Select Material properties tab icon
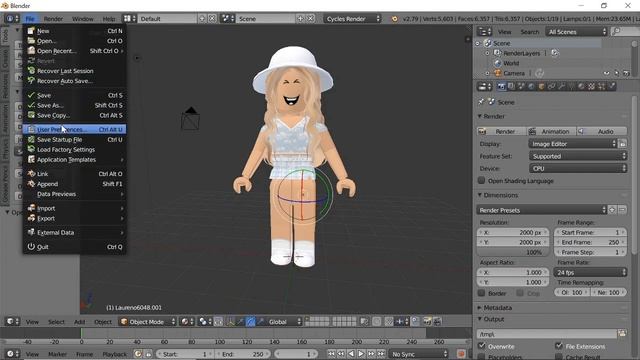Image resolution: width=640 pixels, height=360 pixels. (581, 86)
